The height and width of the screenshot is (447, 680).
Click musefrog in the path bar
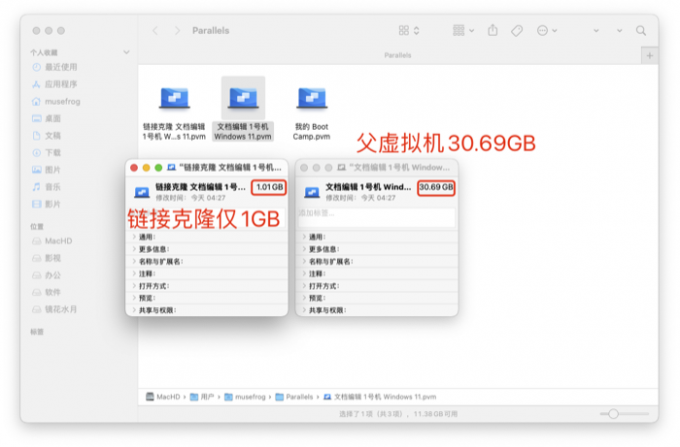coord(245,397)
